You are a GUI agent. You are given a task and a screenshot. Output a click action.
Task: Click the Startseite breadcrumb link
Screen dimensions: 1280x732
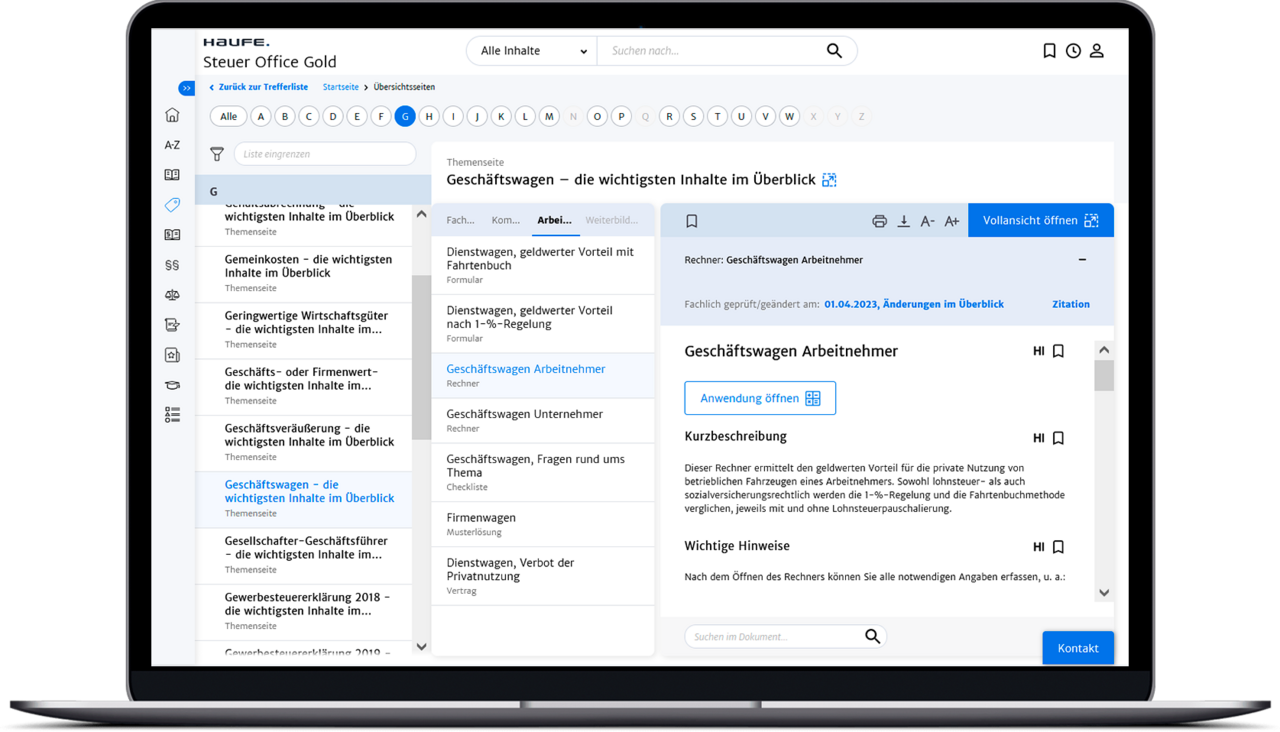pyautogui.click(x=340, y=87)
